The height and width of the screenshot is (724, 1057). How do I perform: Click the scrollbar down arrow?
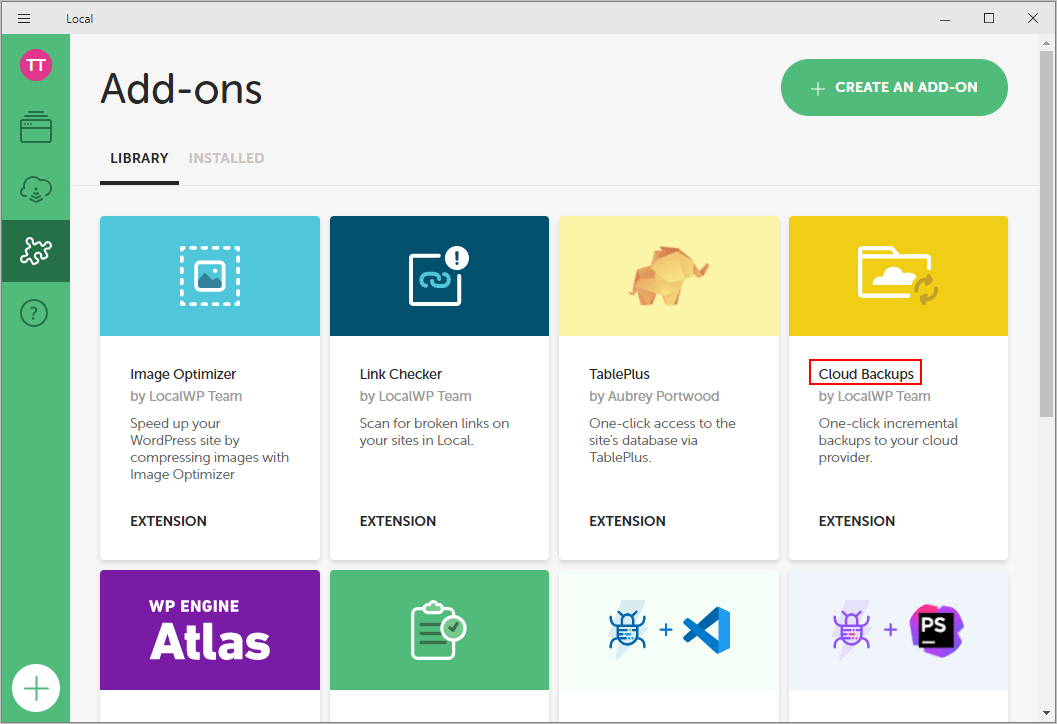(x=1046, y=713)
